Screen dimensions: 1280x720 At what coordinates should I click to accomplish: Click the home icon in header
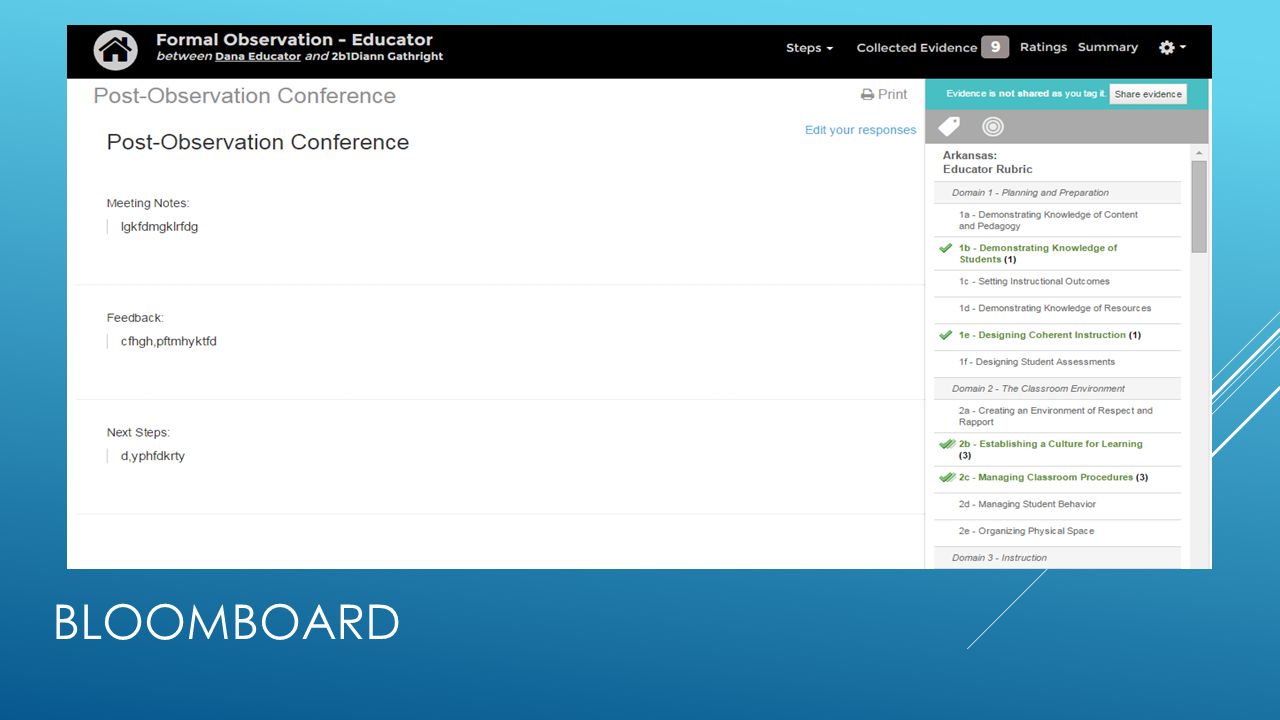pos(116,51)
